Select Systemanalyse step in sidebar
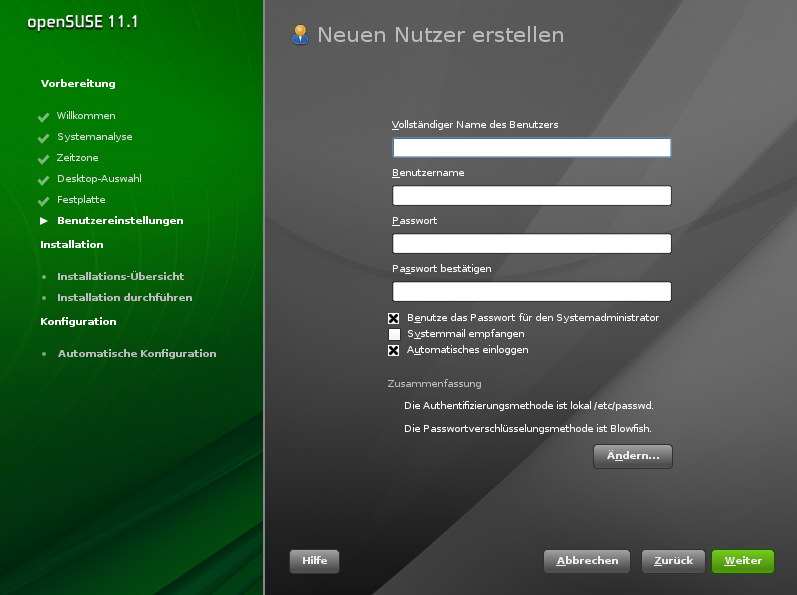This screenshot has width=797, height=595. coord(95,137)
